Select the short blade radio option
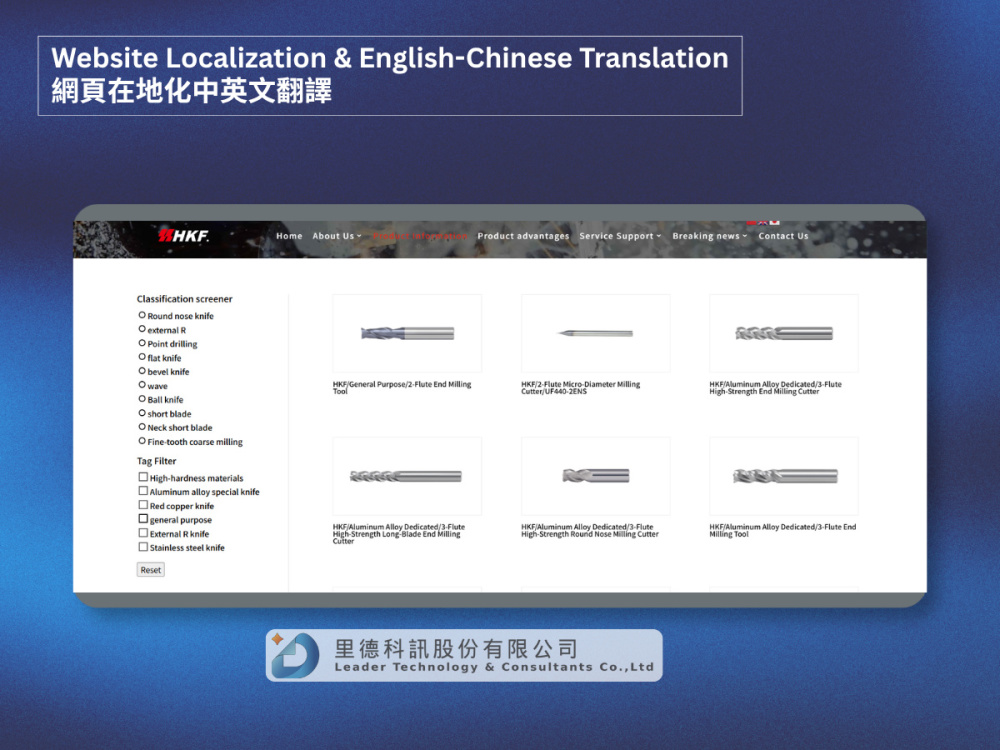 (x=142, y=413)
